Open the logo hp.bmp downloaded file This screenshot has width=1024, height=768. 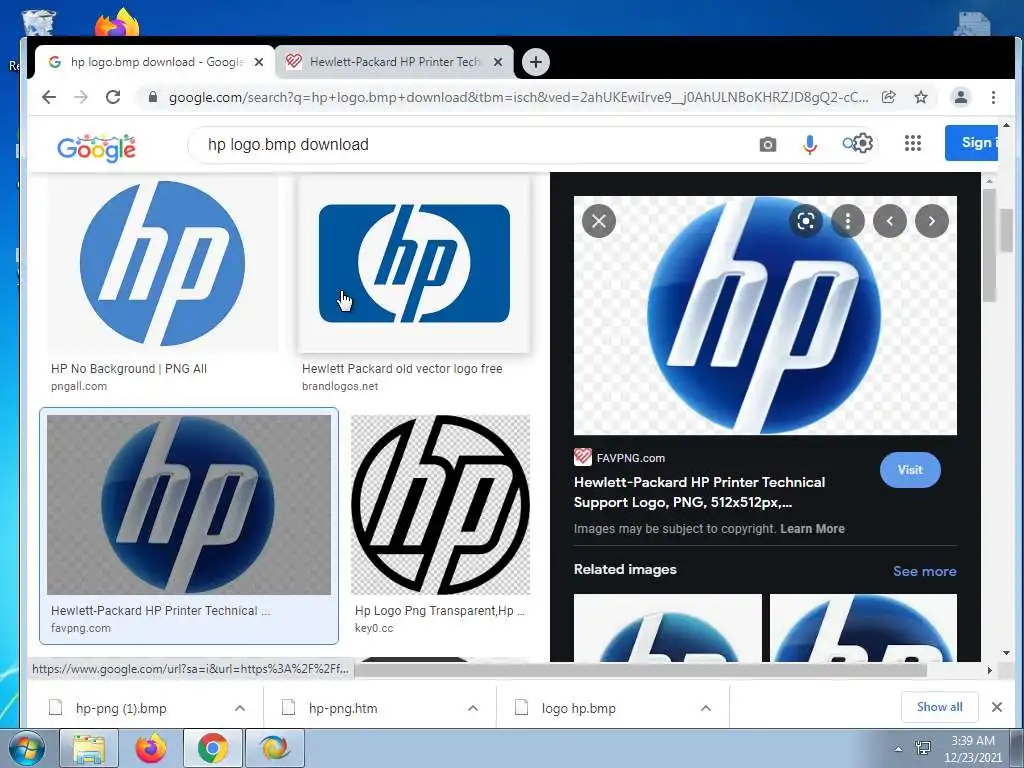pos(579,708)
